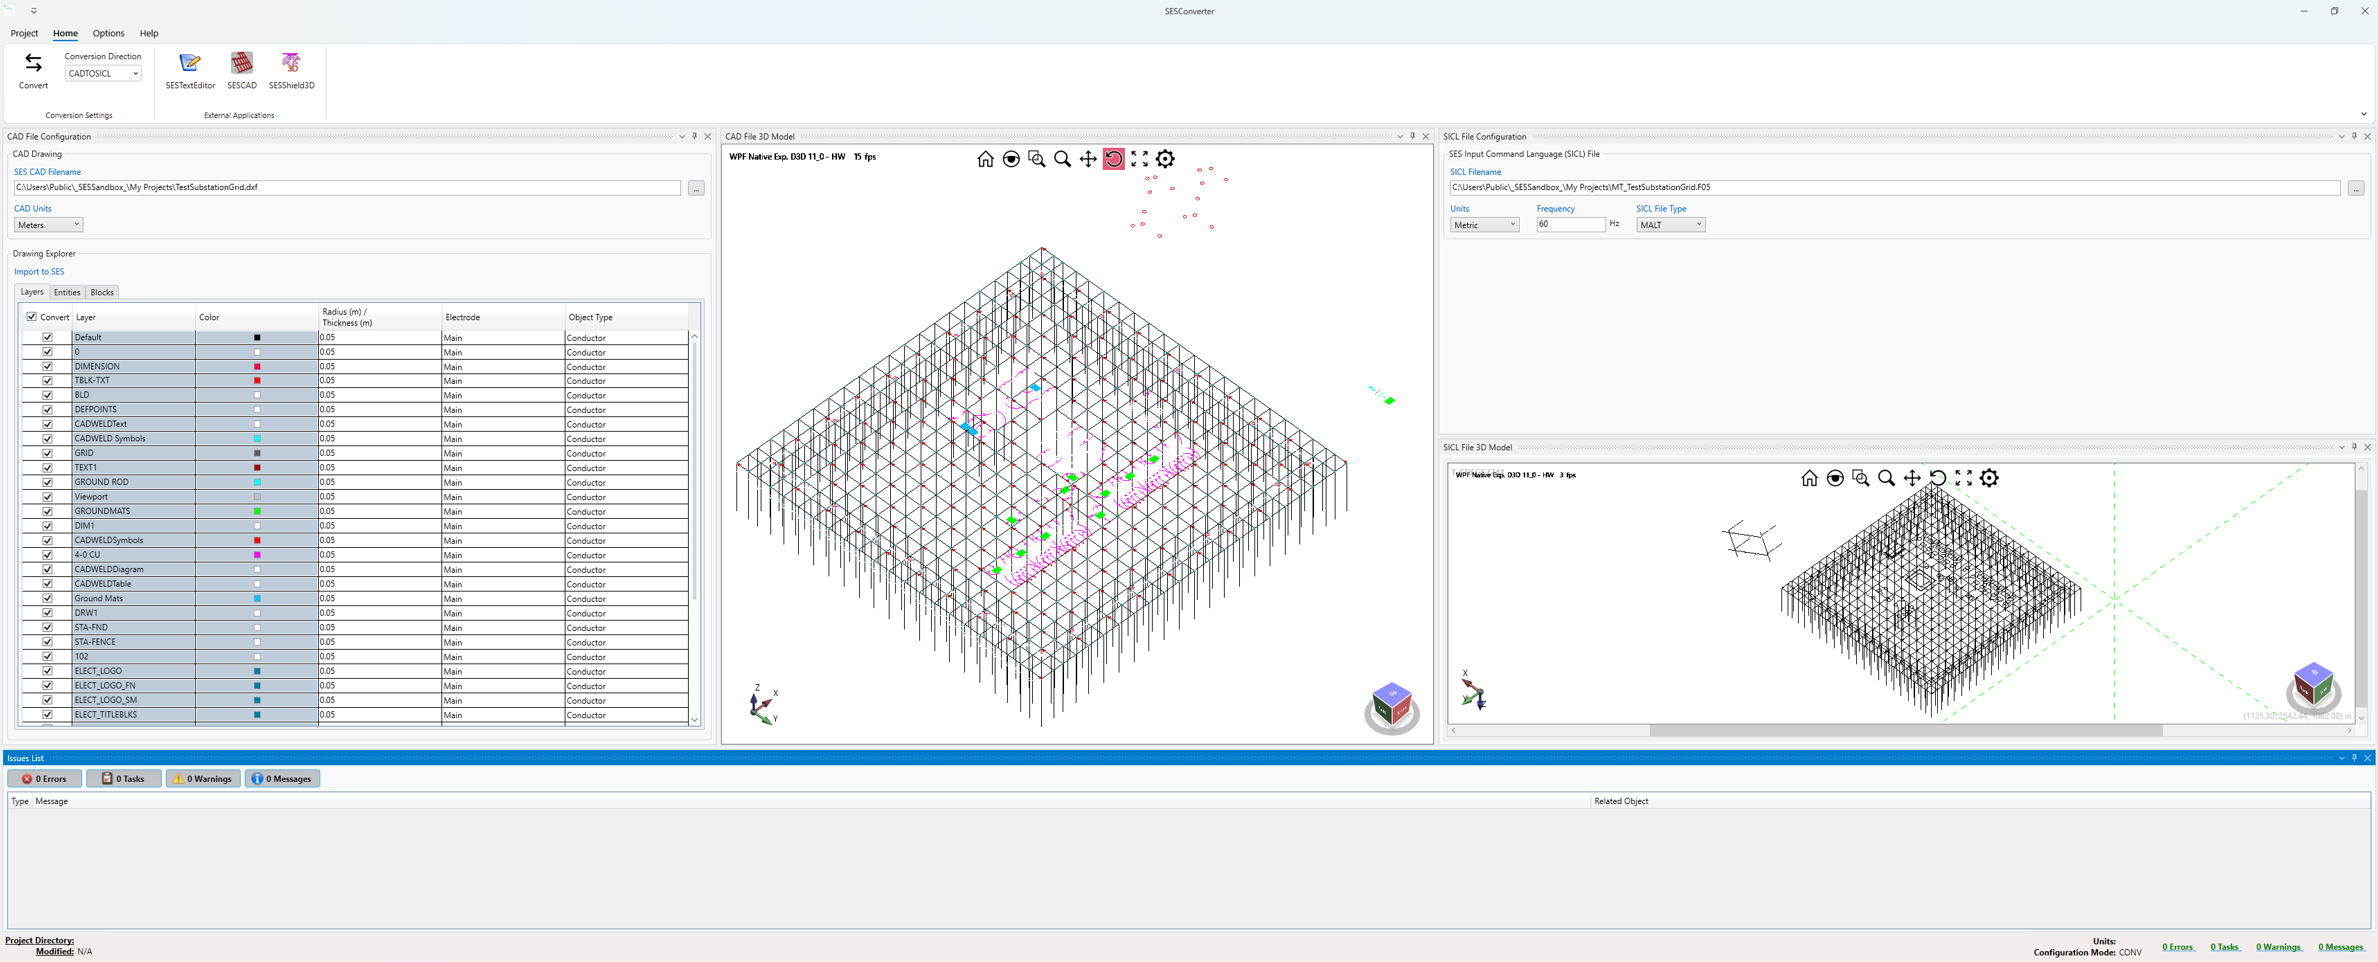
Task: Open CAD File Configuration panel options arrow
Action: 682,136
